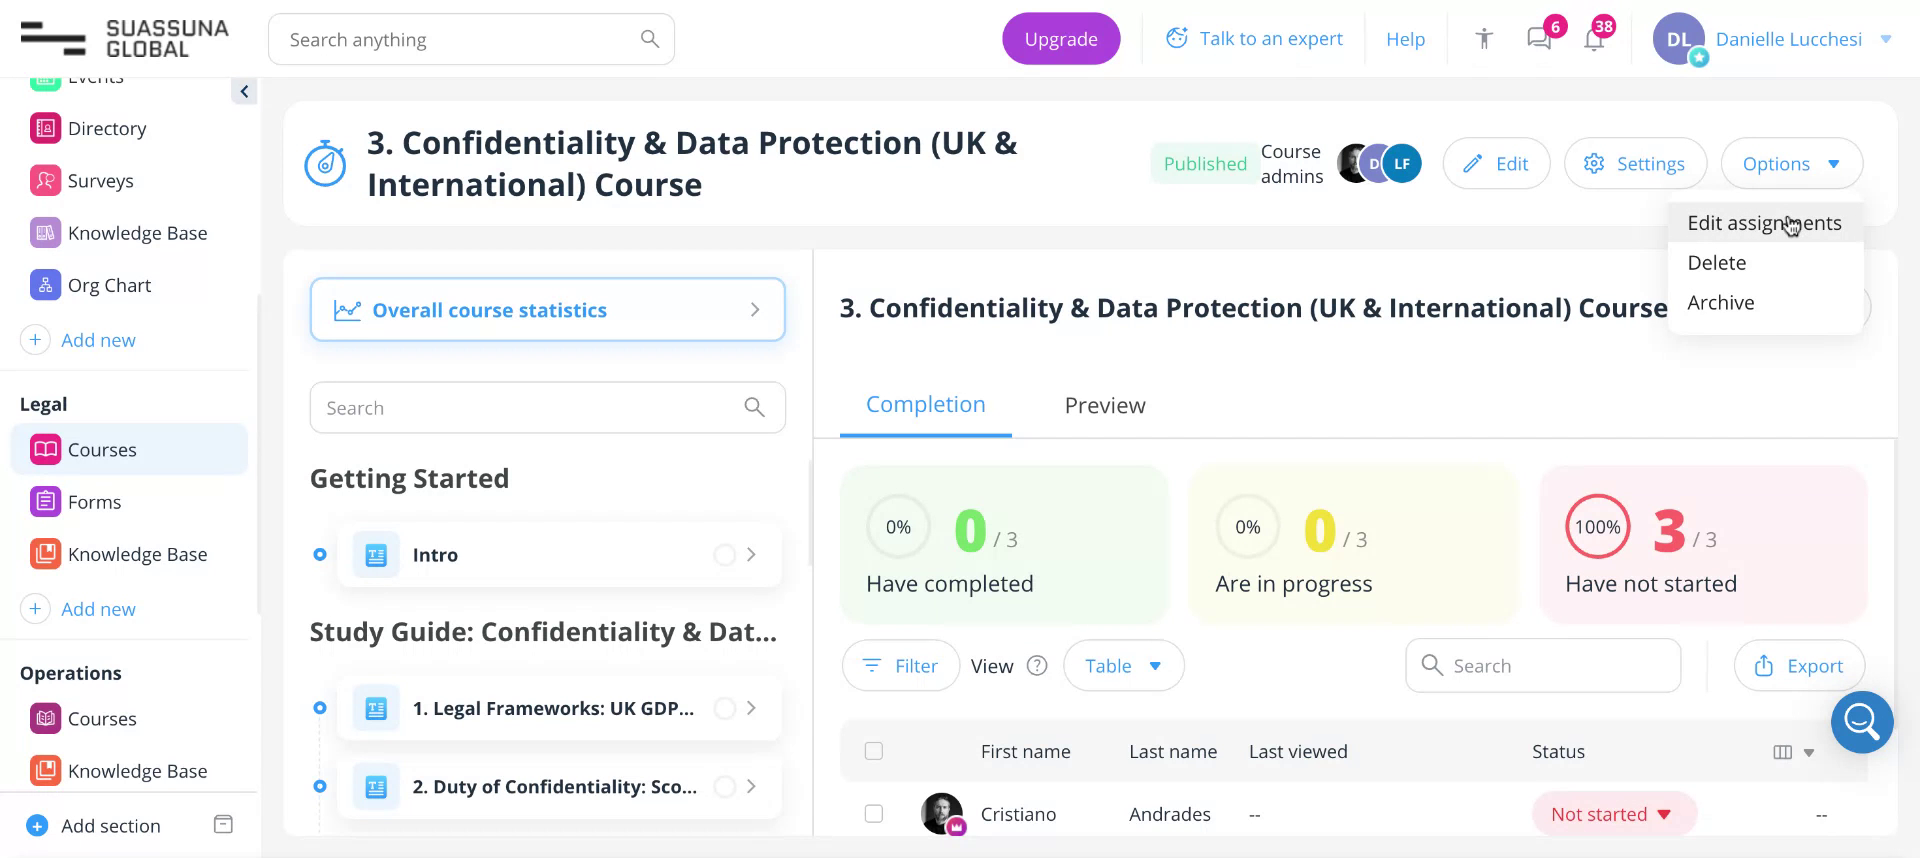Expand the Table view dropdown
The height and width of the screenshot is (858, 1920).
(x=1123, y=666)
